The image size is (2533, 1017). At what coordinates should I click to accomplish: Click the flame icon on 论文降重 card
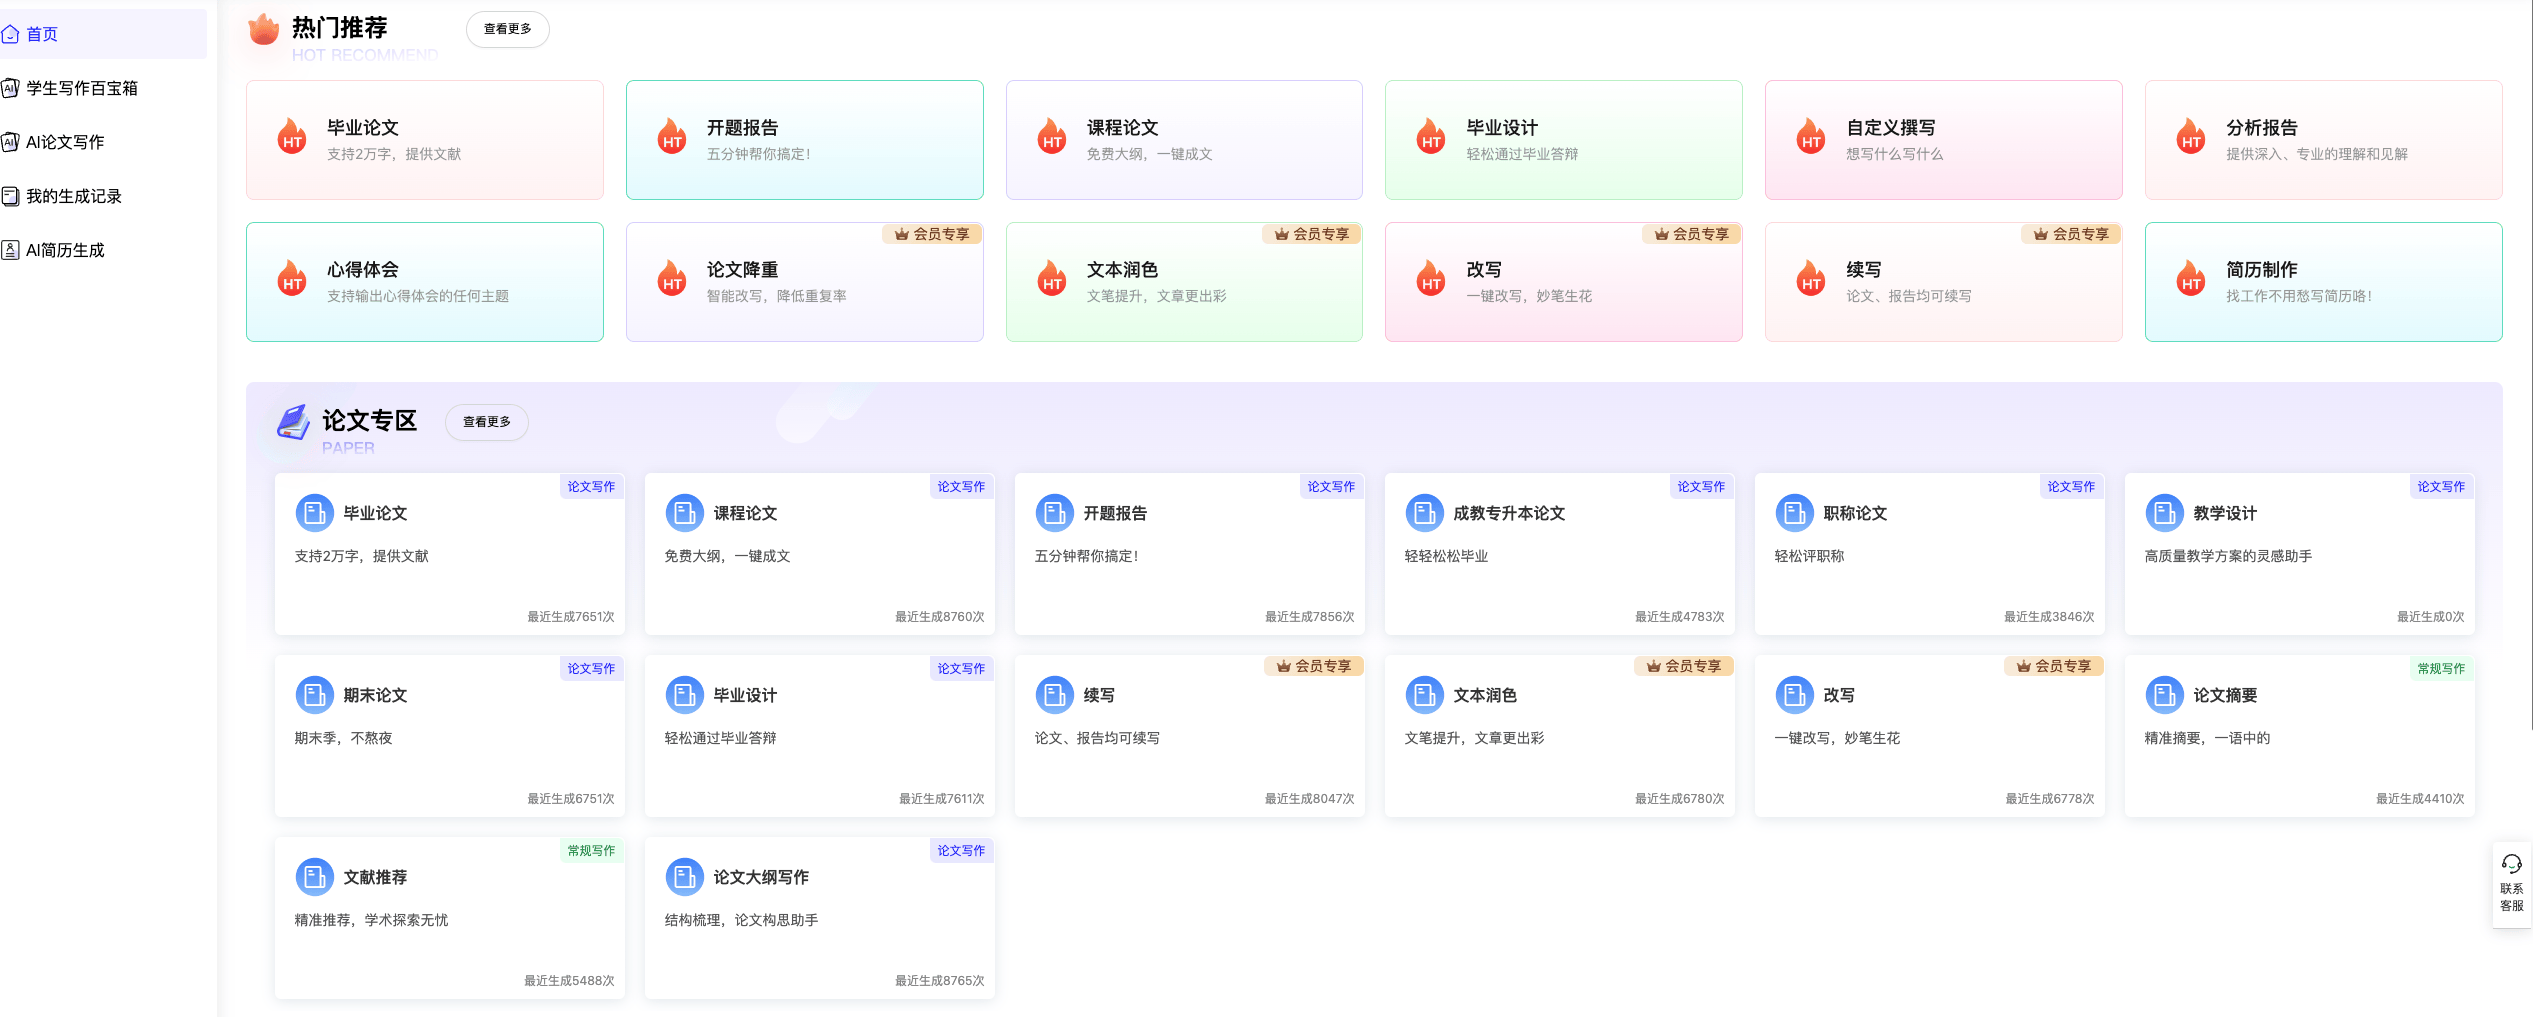672,278
